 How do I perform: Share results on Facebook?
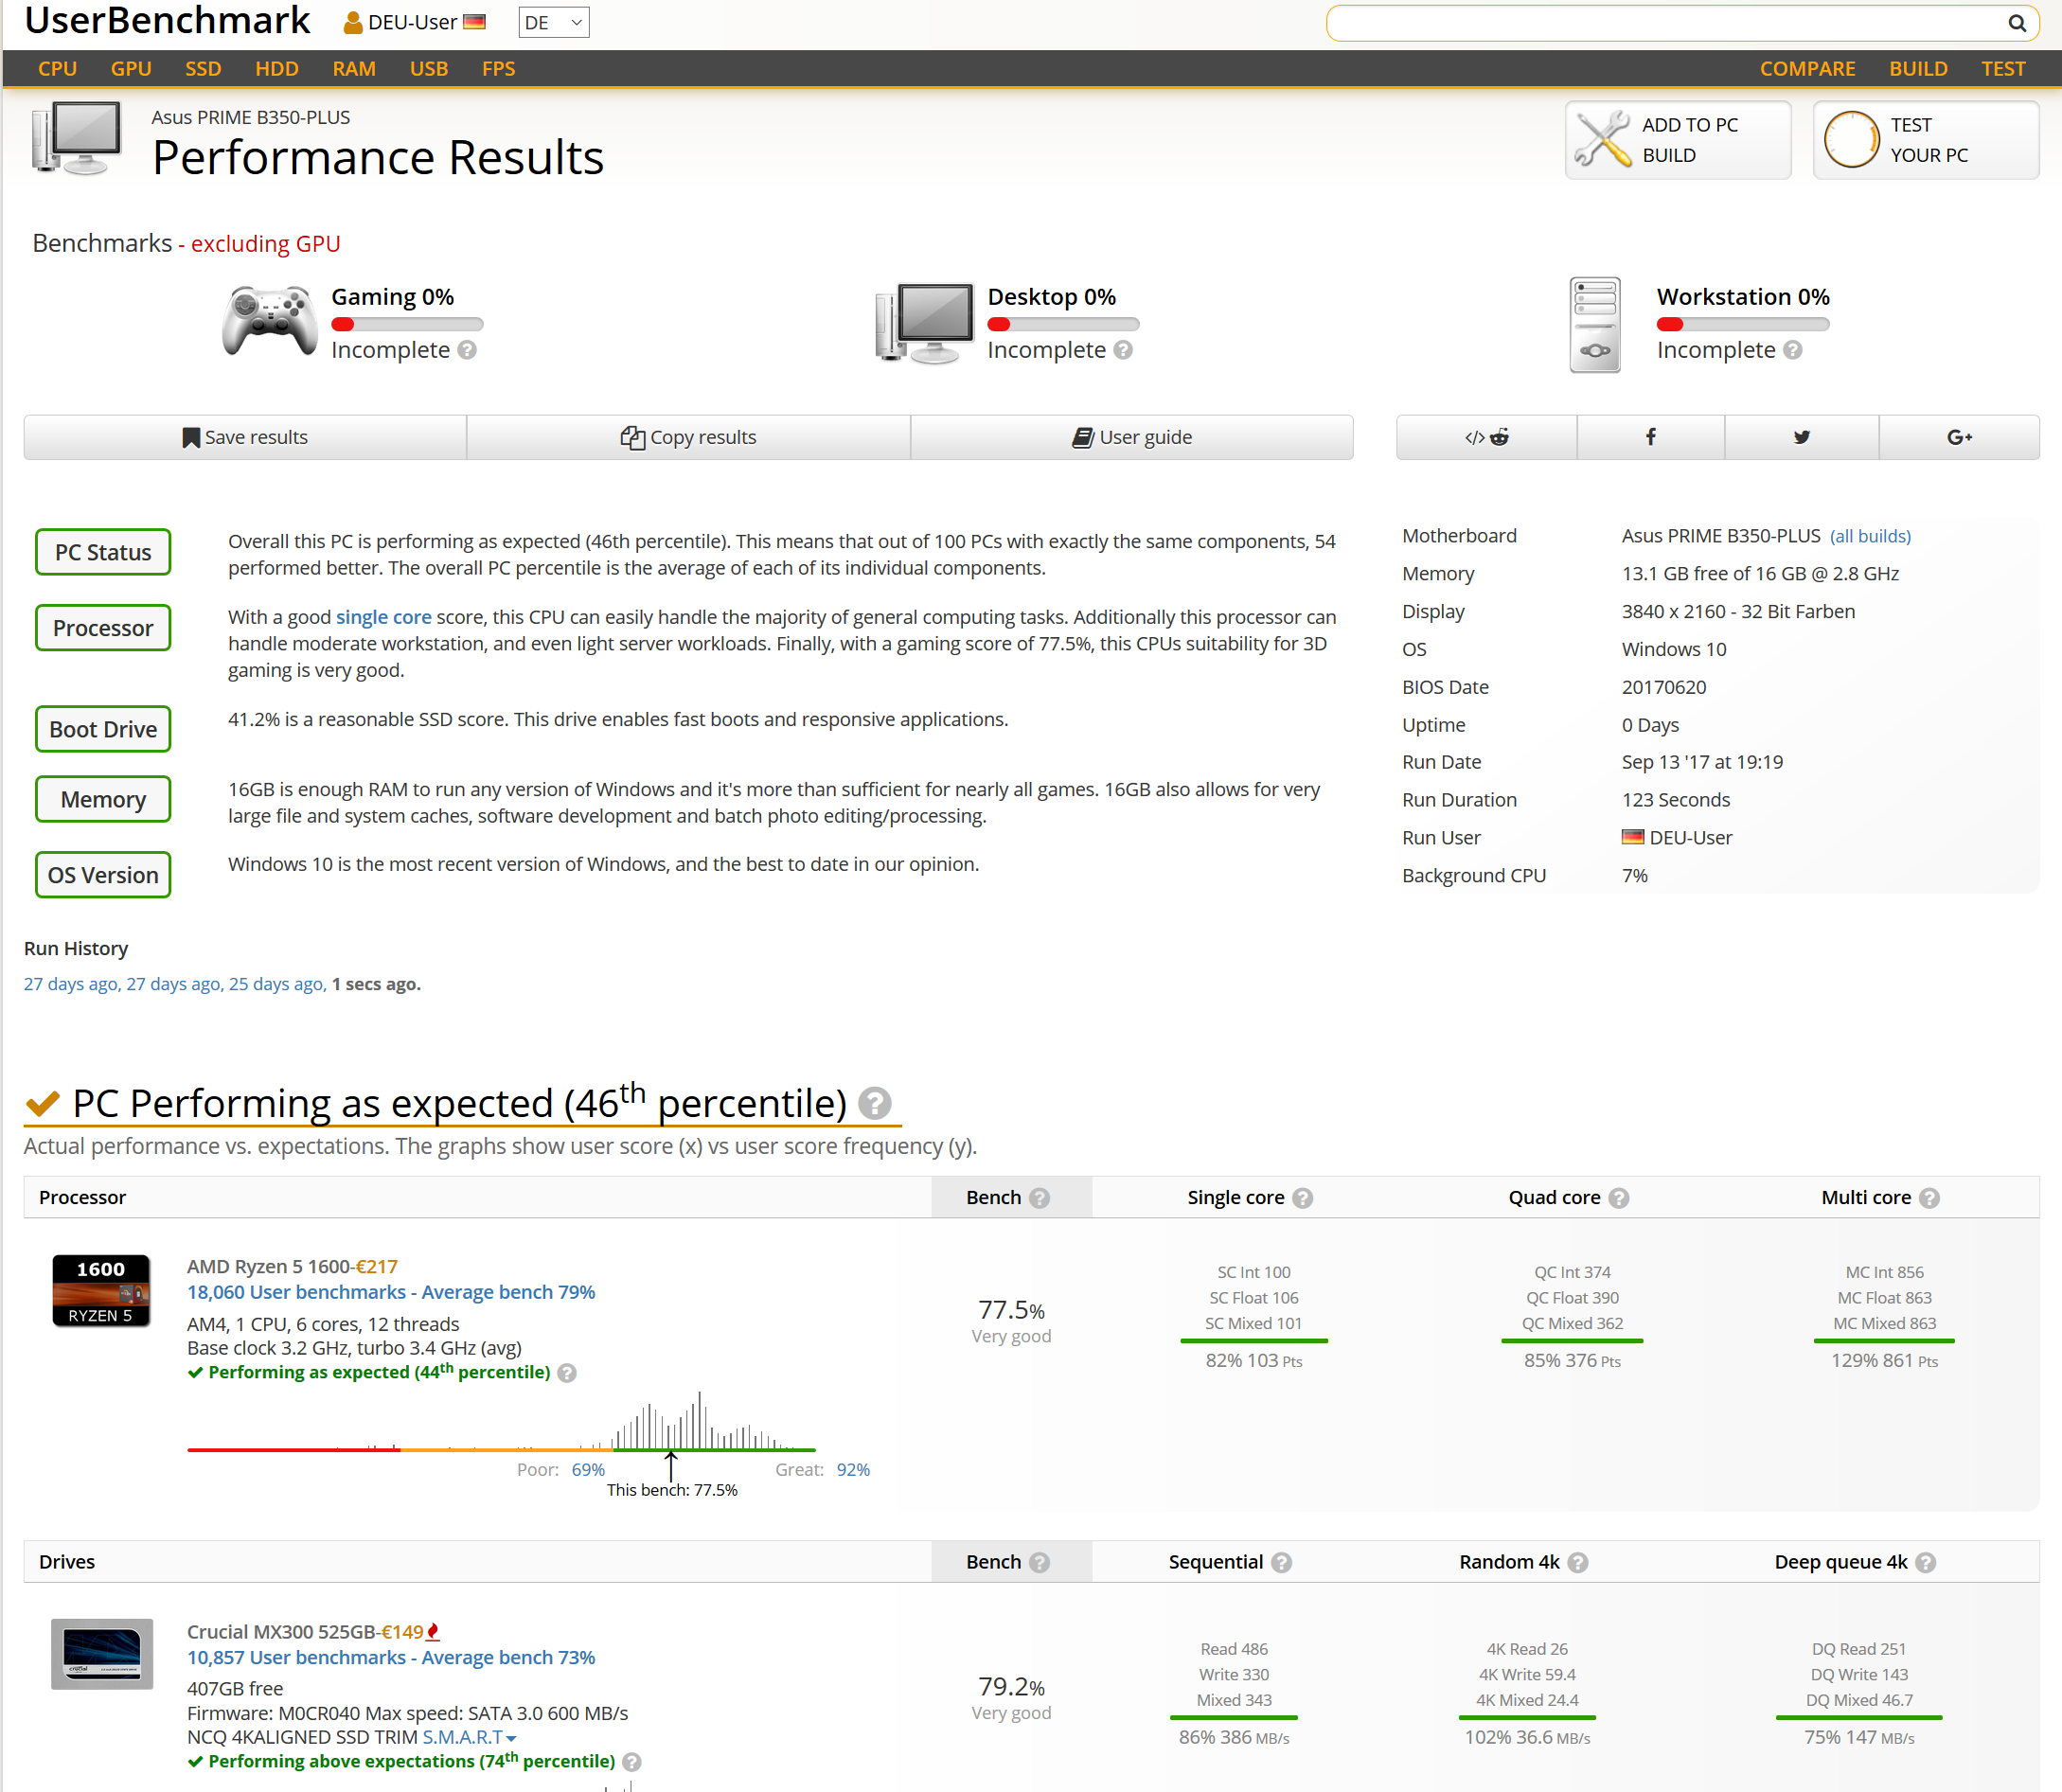click(1650, 437)
